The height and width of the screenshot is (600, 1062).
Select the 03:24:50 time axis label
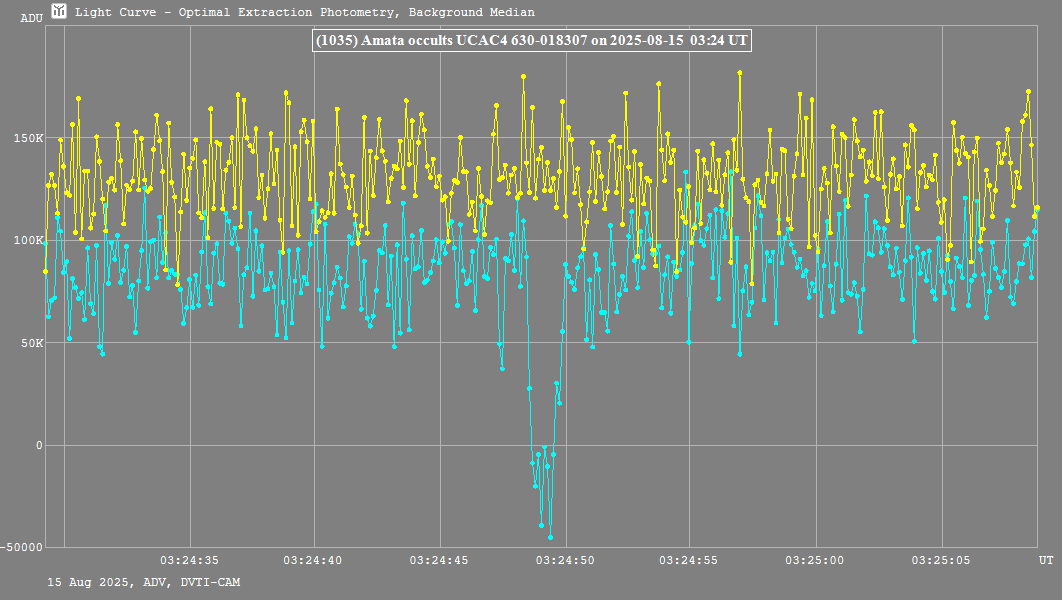[565, 560]
